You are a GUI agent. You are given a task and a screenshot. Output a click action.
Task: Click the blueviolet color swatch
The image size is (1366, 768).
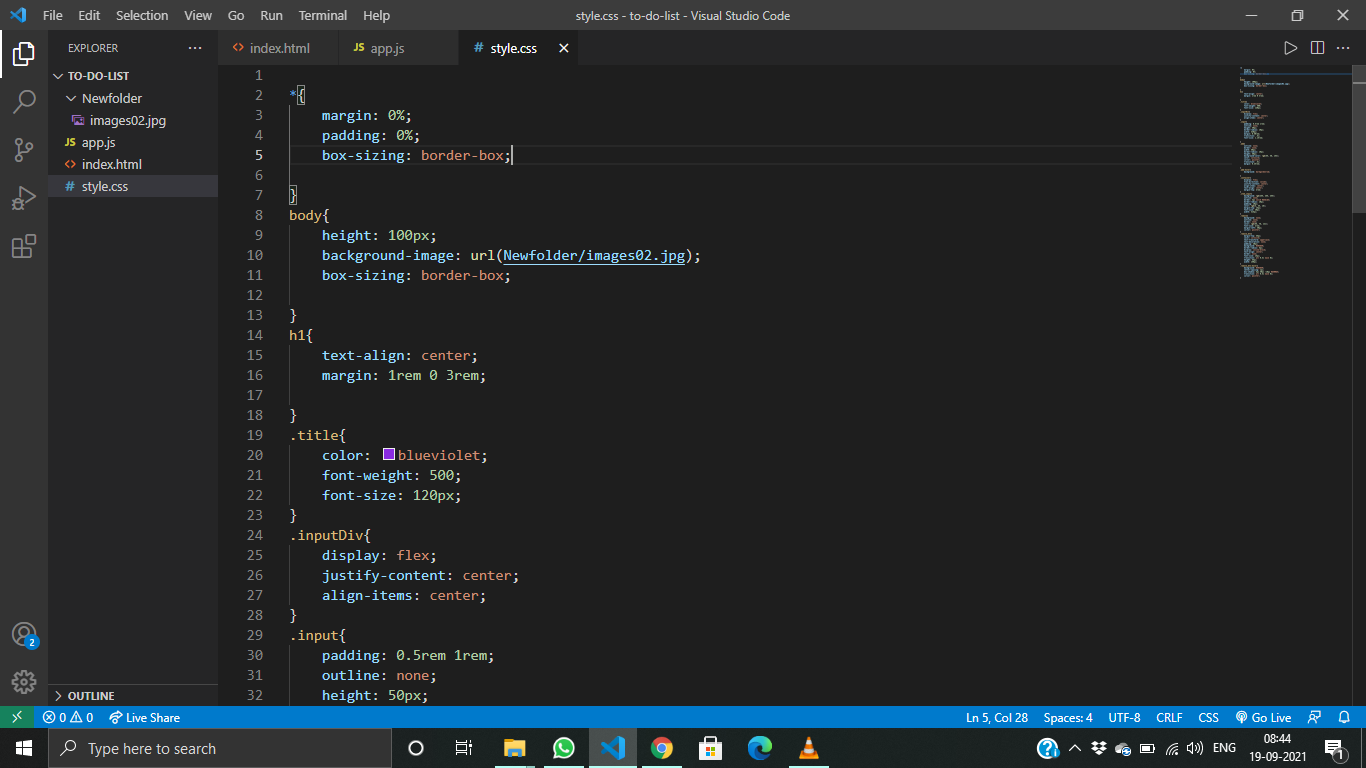pyautogui.click(x=389, y=454)
